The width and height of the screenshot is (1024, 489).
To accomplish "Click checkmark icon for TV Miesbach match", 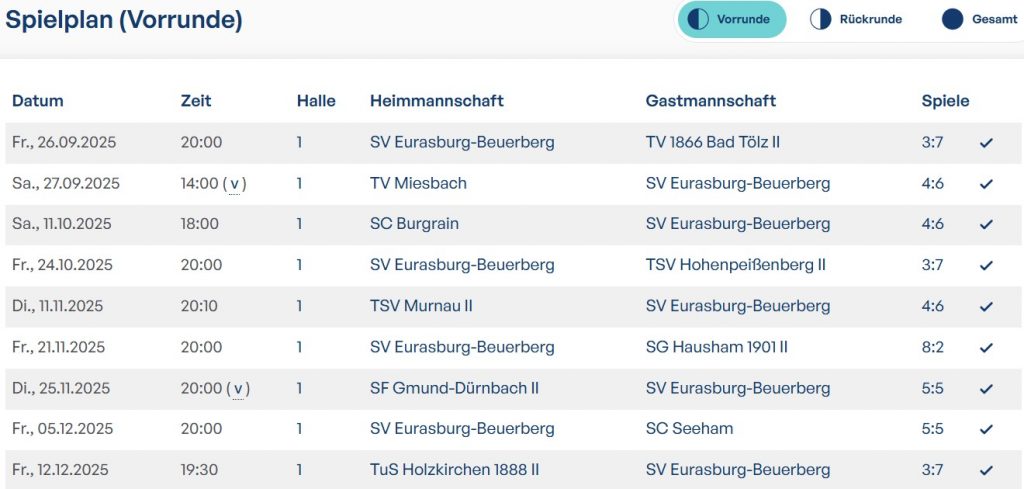I will [986, 184].
